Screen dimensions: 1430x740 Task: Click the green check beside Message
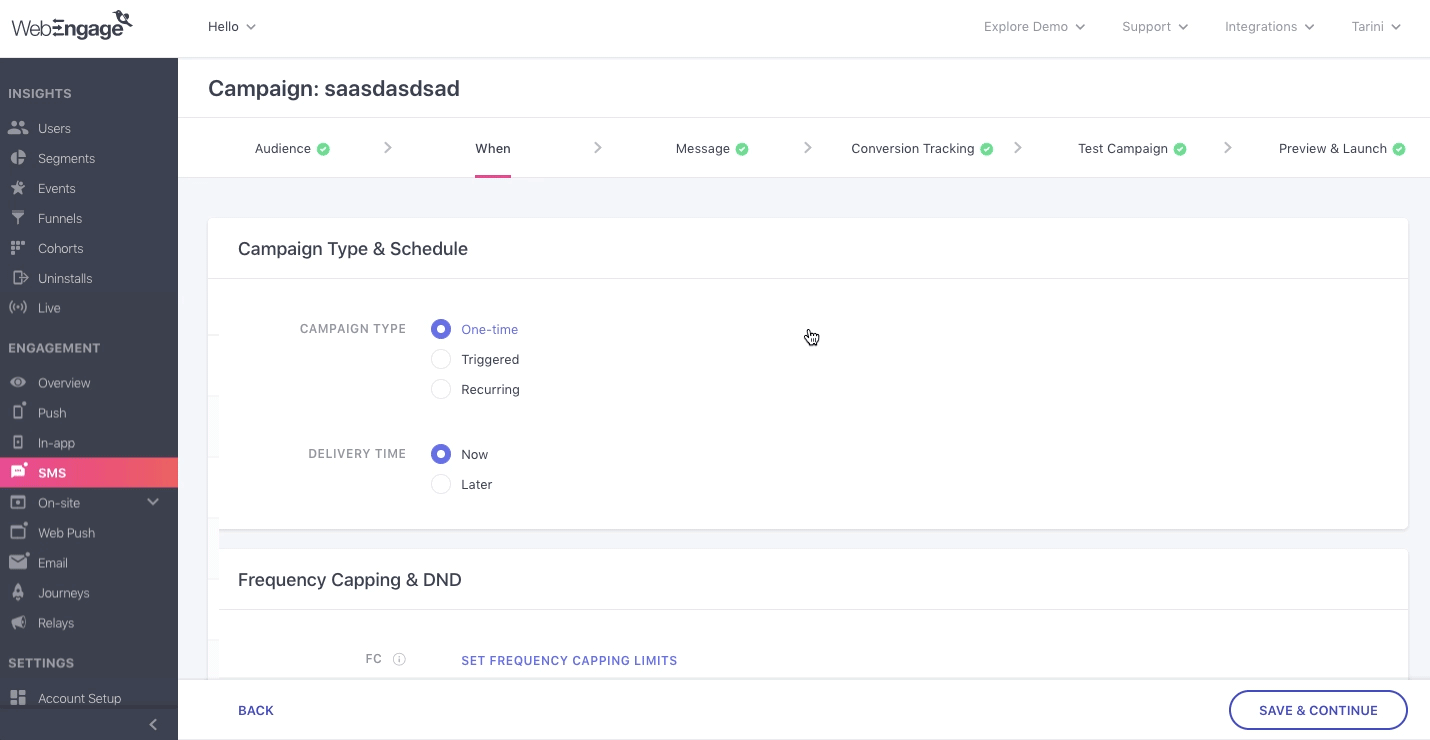pyautogui.click(x=742, y=149)
